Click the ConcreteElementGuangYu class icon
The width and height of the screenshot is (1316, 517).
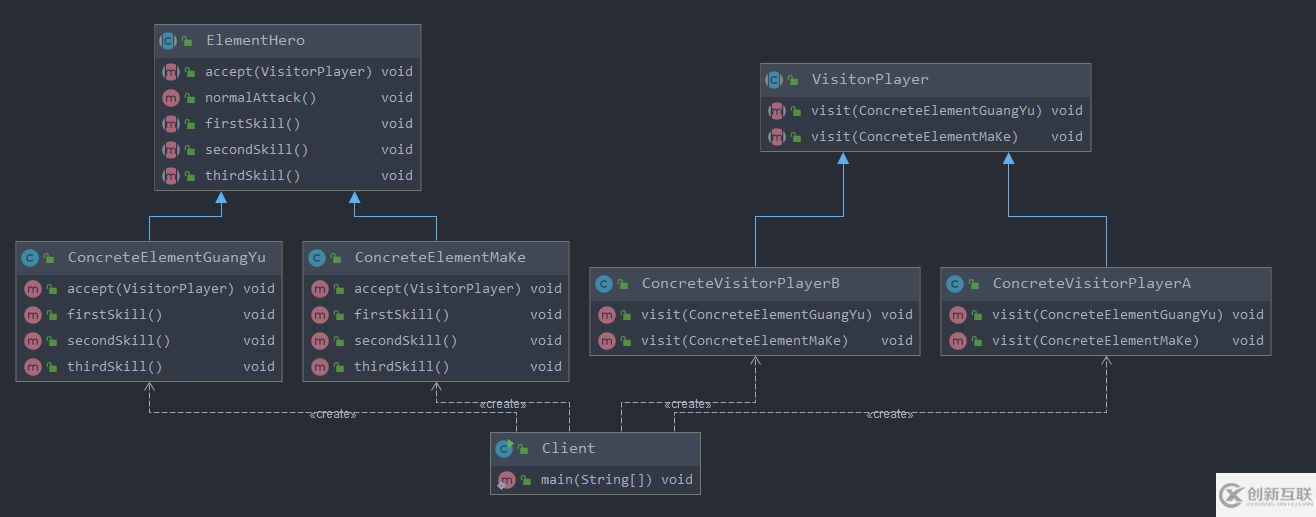(31, 258)
